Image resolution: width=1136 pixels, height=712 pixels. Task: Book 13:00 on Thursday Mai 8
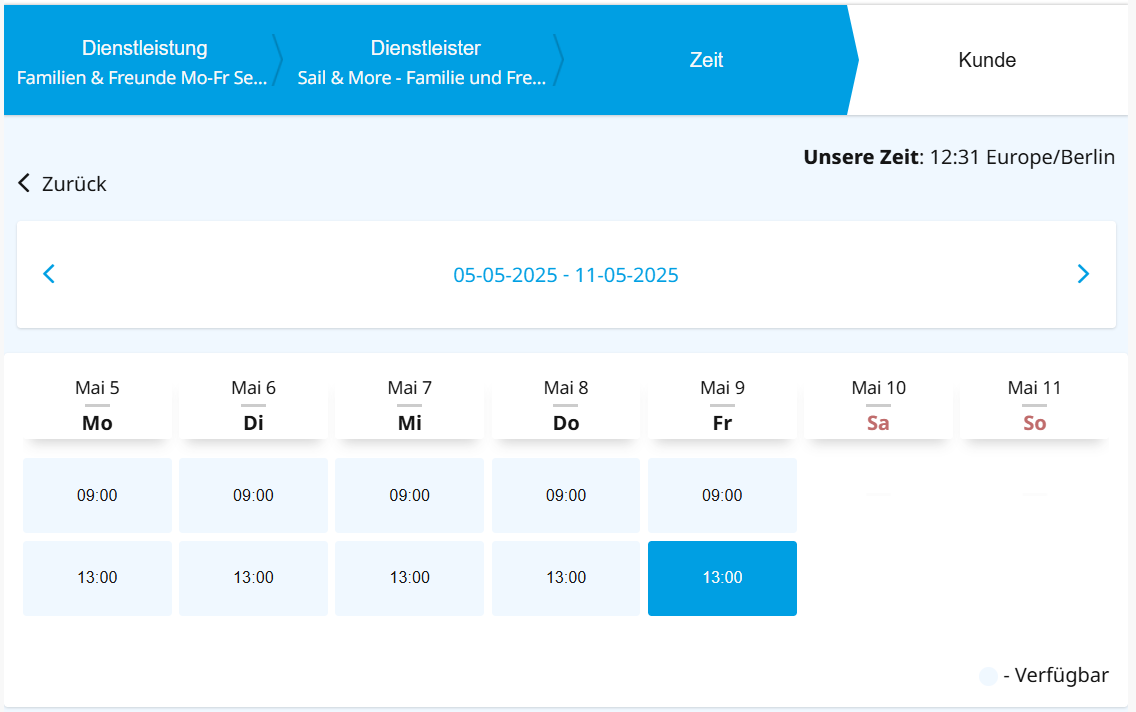click(566, 578)
